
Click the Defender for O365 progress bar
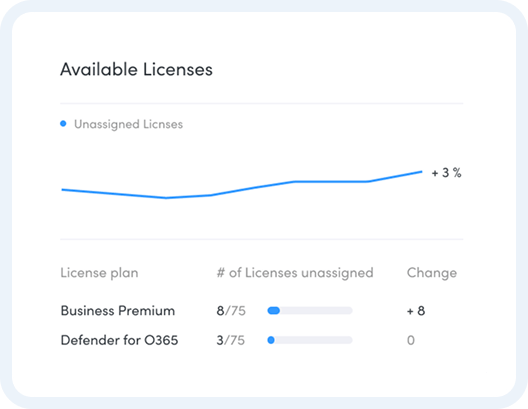(310, 340)
